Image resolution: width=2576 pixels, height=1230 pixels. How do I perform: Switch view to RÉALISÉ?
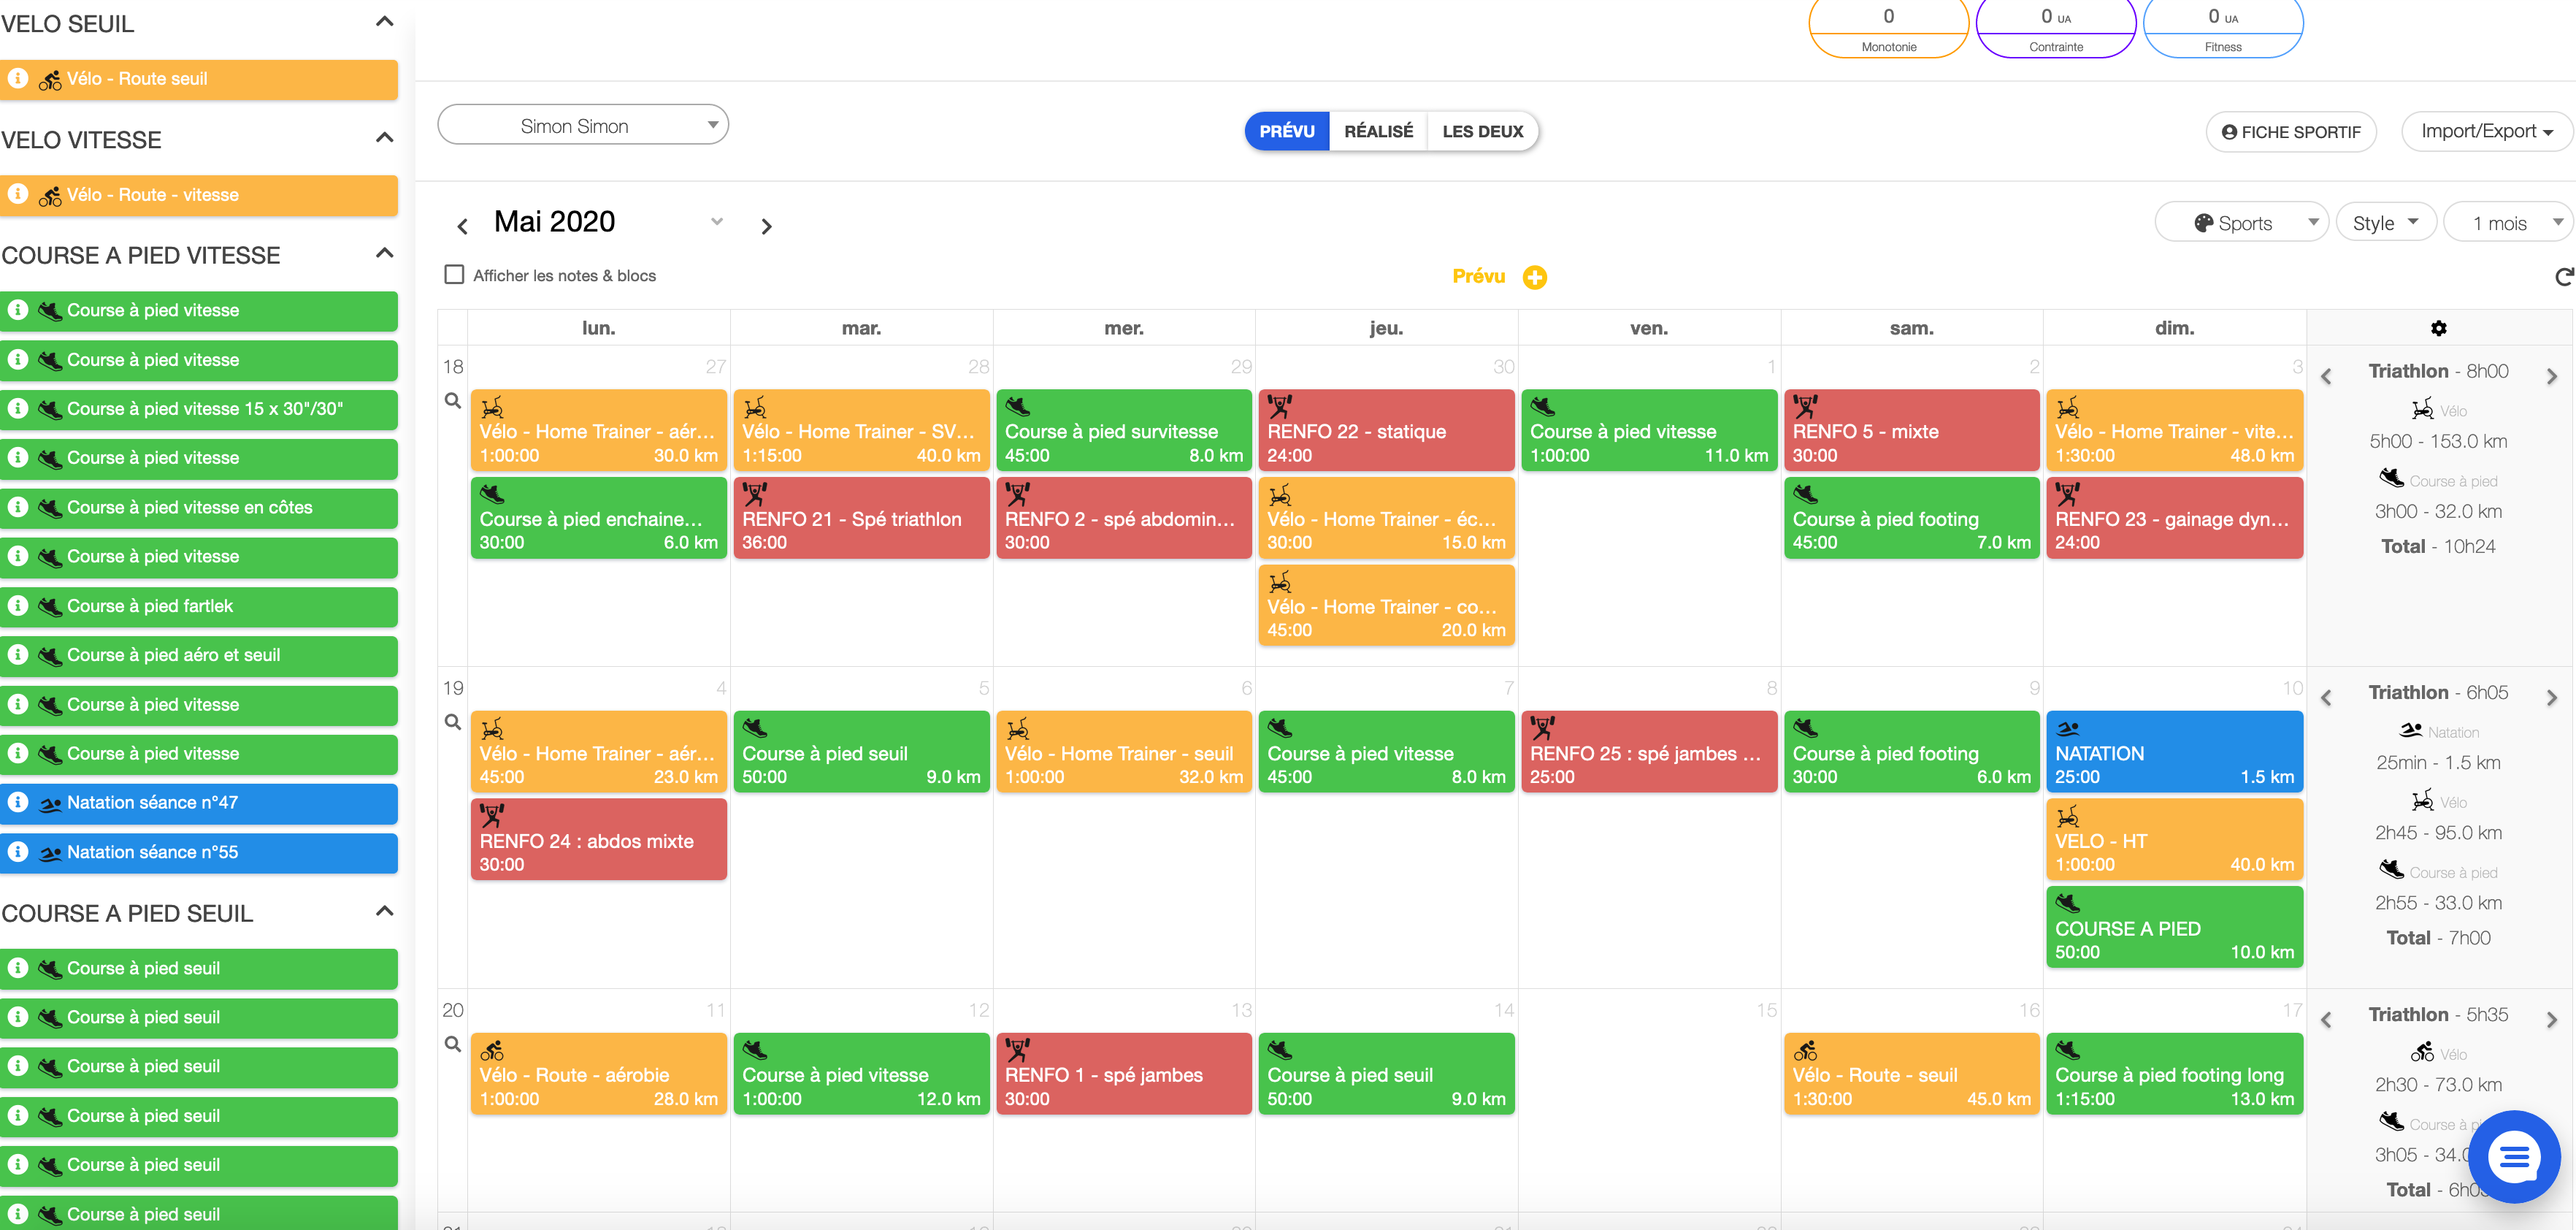click(x=1378, y=131)
